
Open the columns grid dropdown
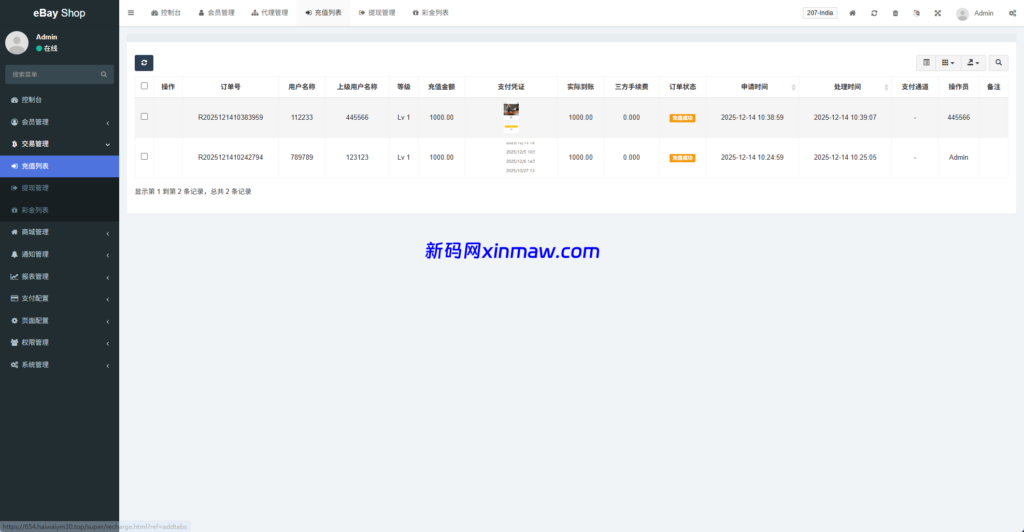point(948,63)
